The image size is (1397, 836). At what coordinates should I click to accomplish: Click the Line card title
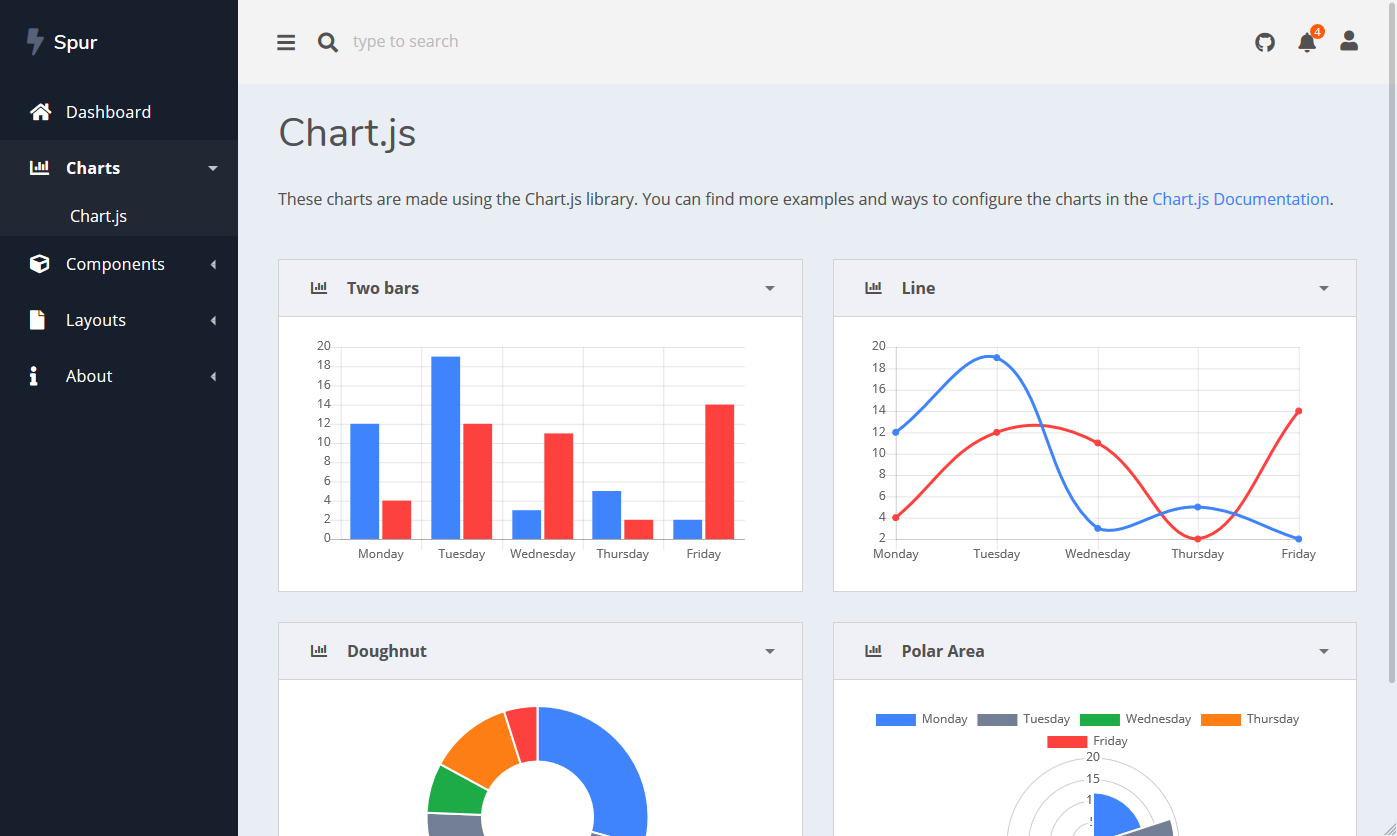tap(918, 288)
